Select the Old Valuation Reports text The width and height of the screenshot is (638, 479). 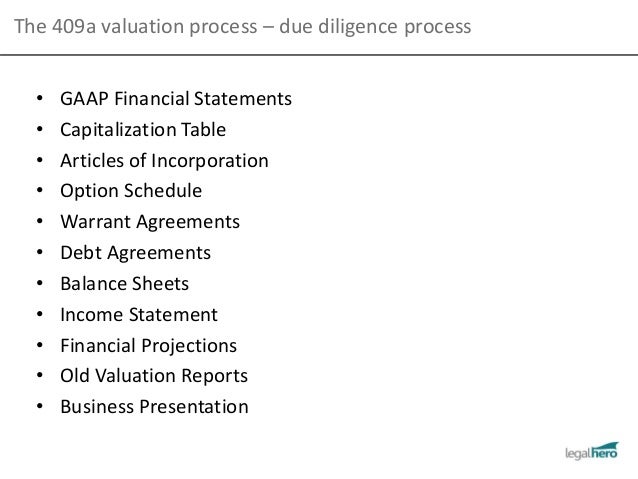pyautogui.click(x=154, y=376)
